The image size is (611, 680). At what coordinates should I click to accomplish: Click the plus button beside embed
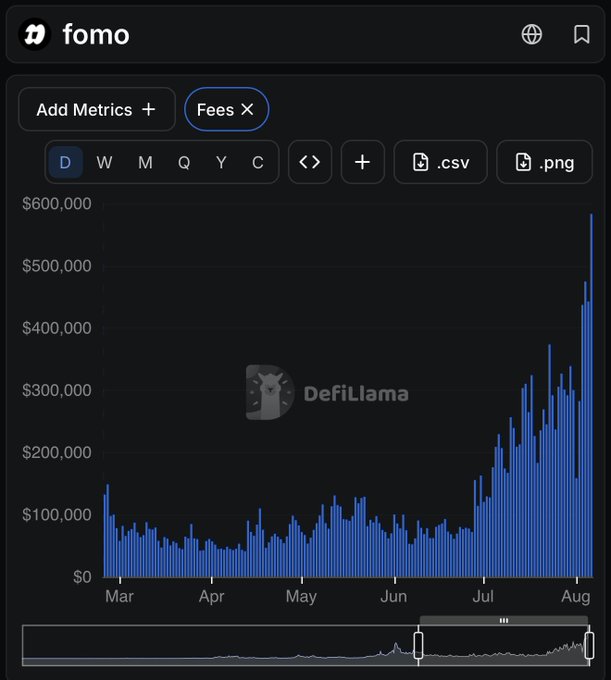363,162
